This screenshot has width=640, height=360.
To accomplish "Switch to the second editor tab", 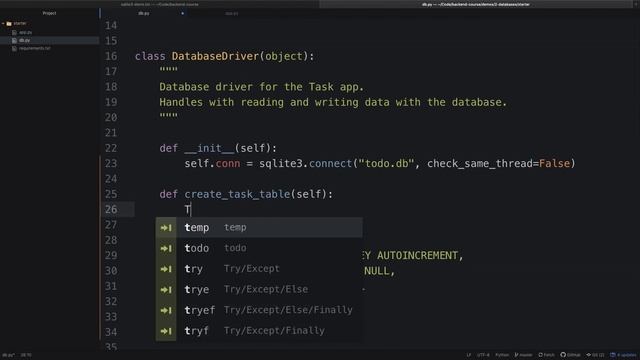I will tap(231, 13).
